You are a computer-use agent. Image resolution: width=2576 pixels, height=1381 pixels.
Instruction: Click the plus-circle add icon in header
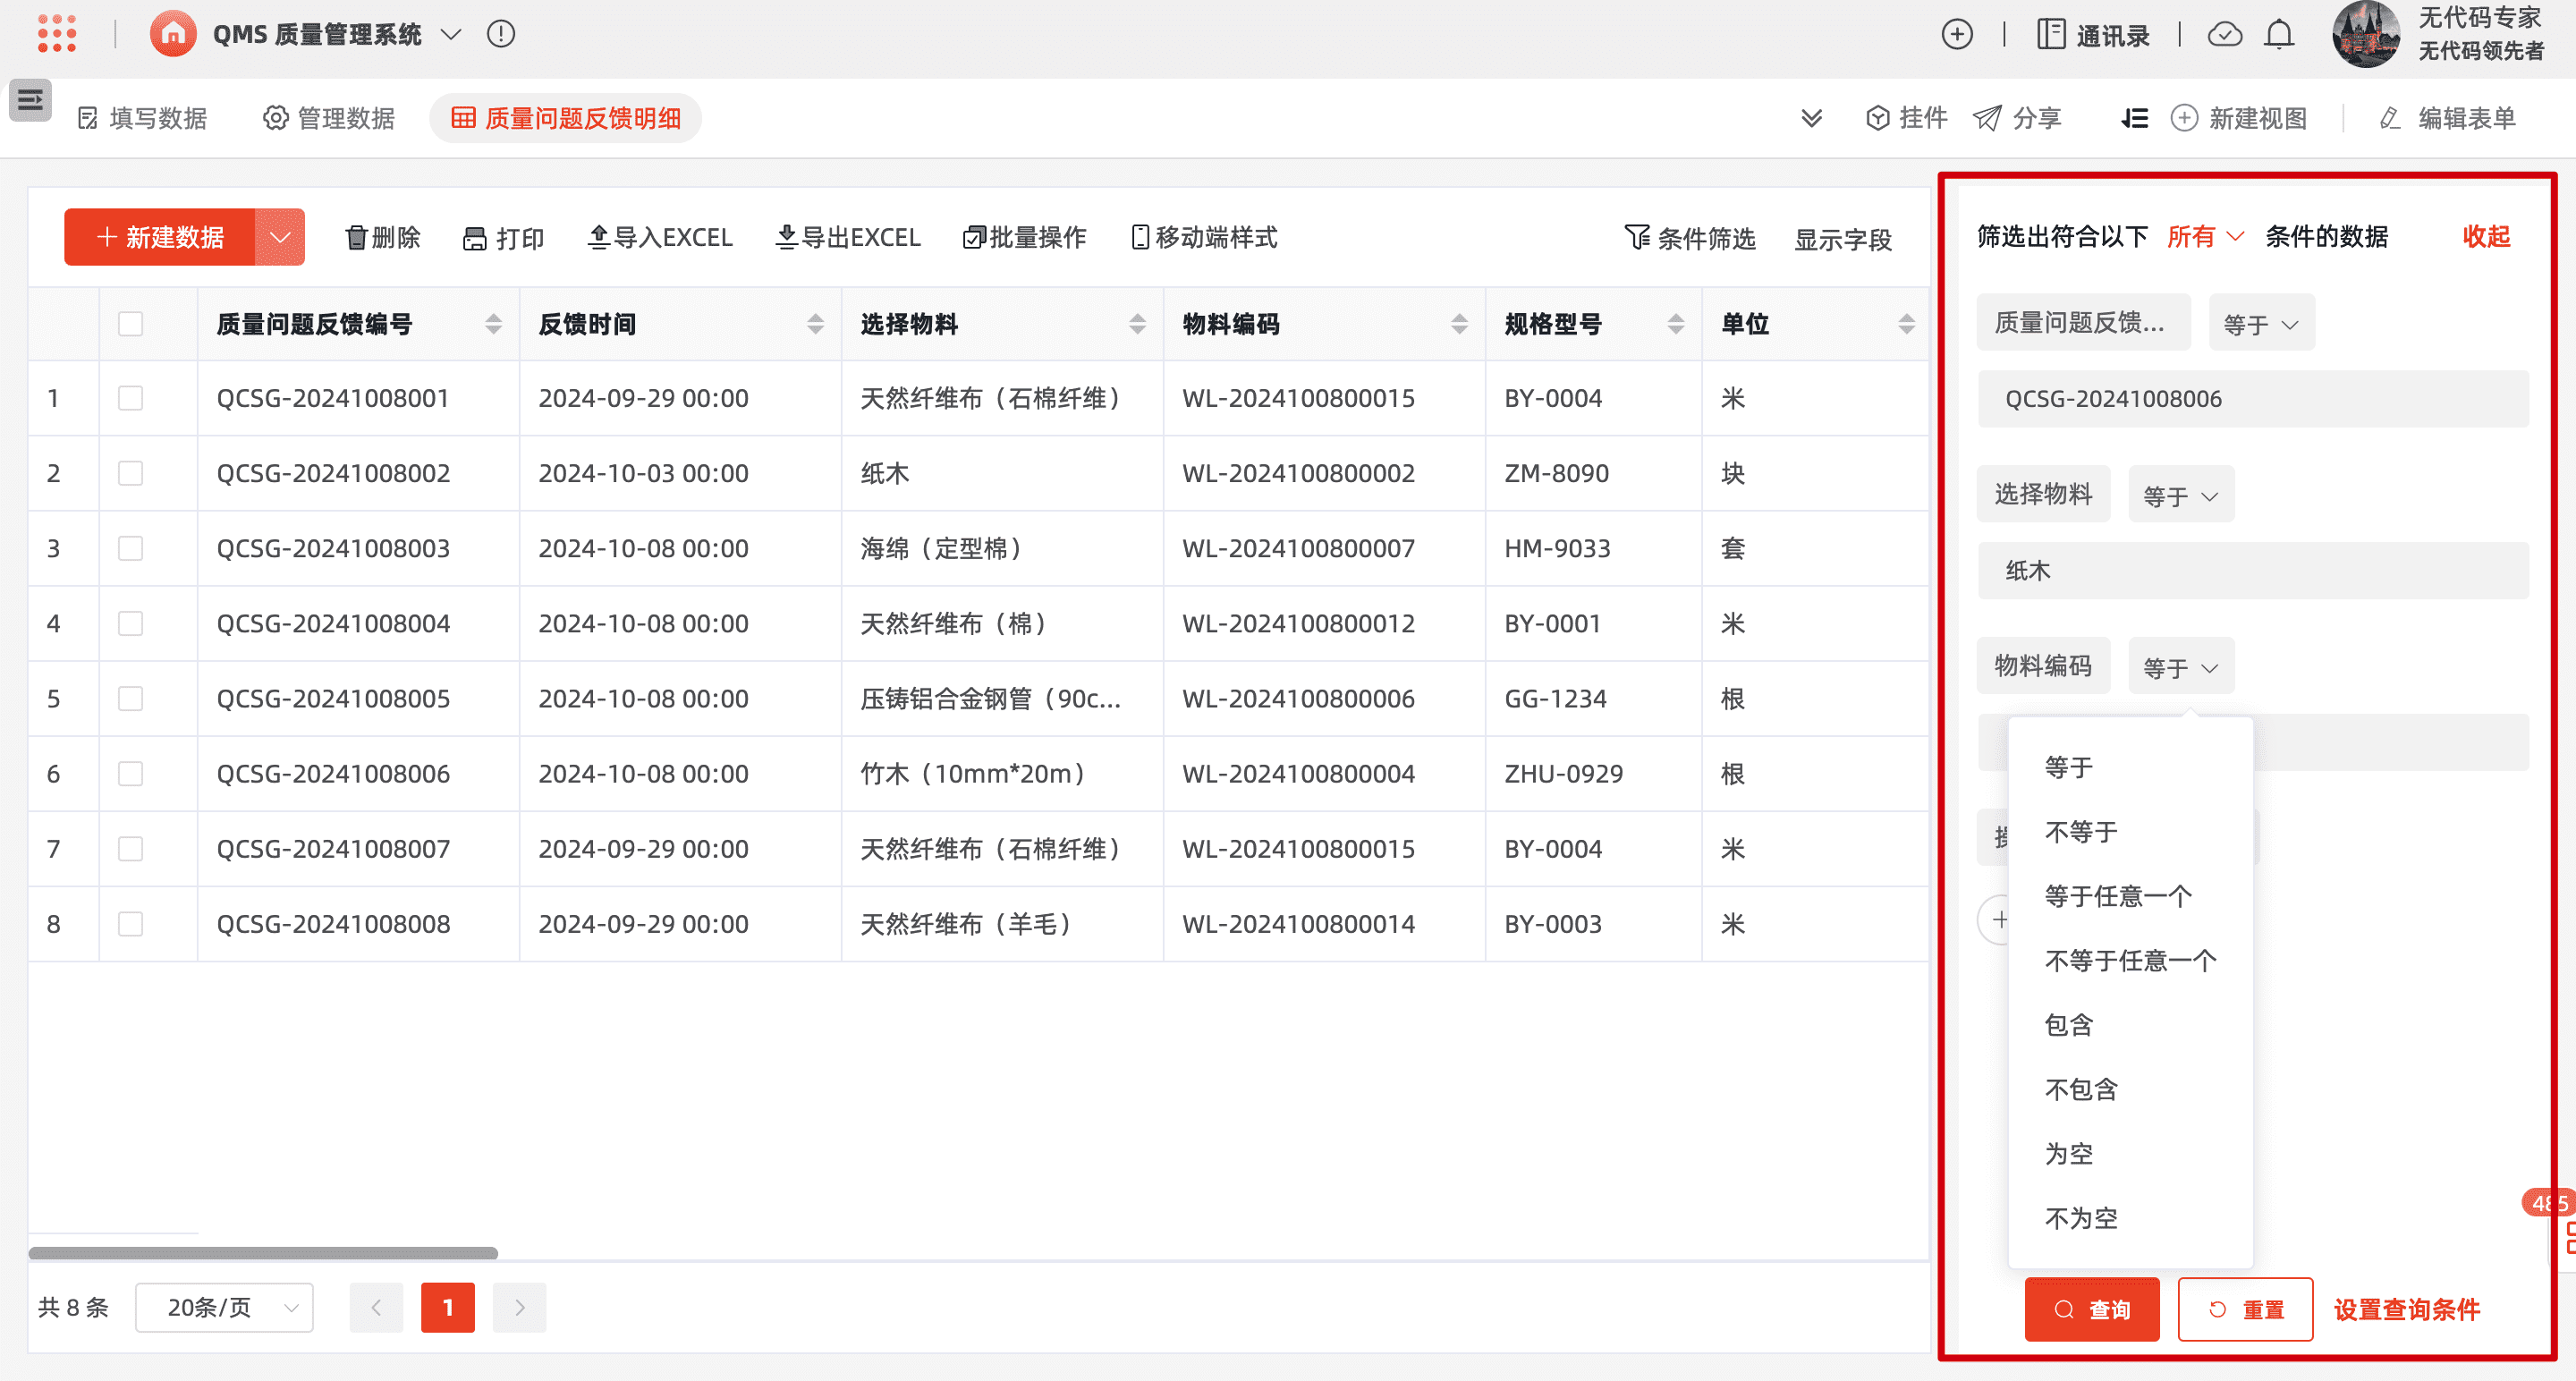1956,34
